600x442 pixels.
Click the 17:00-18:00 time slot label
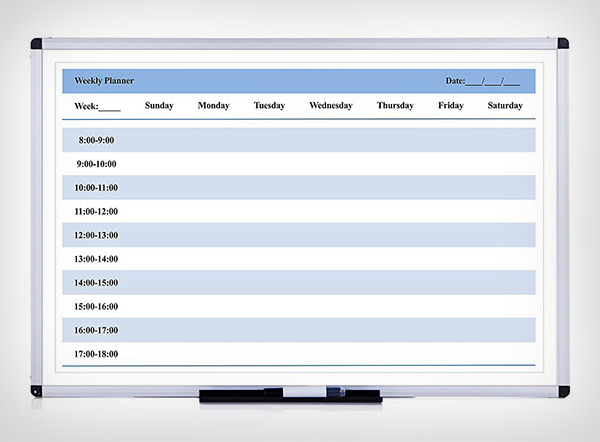(96, 354)
